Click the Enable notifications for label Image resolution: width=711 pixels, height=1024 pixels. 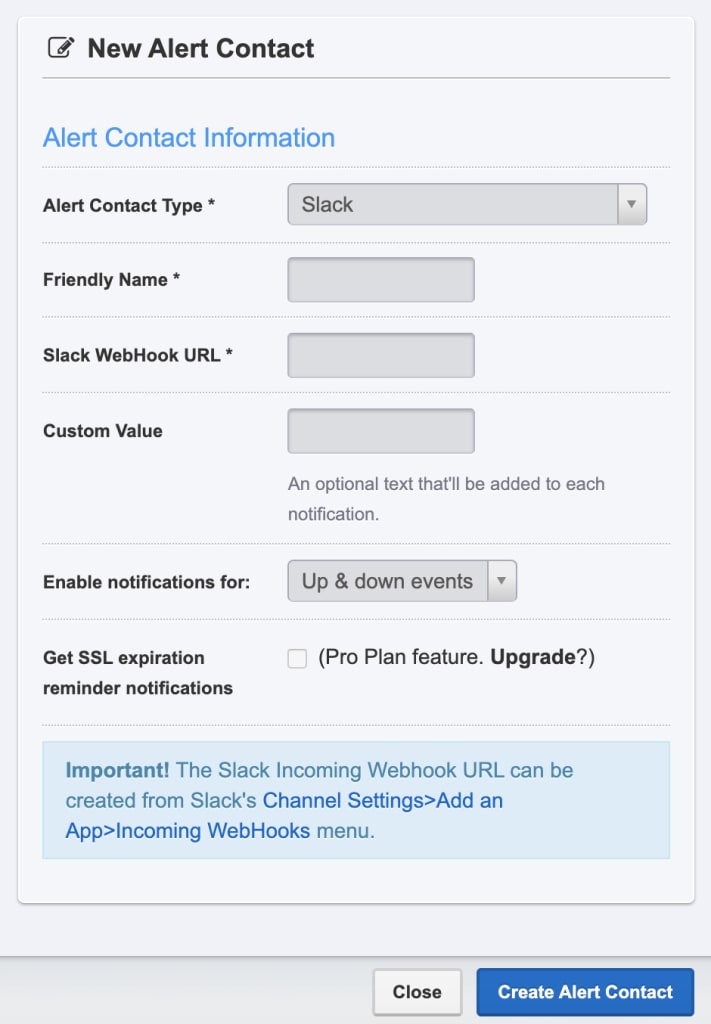tap(146, 582)
